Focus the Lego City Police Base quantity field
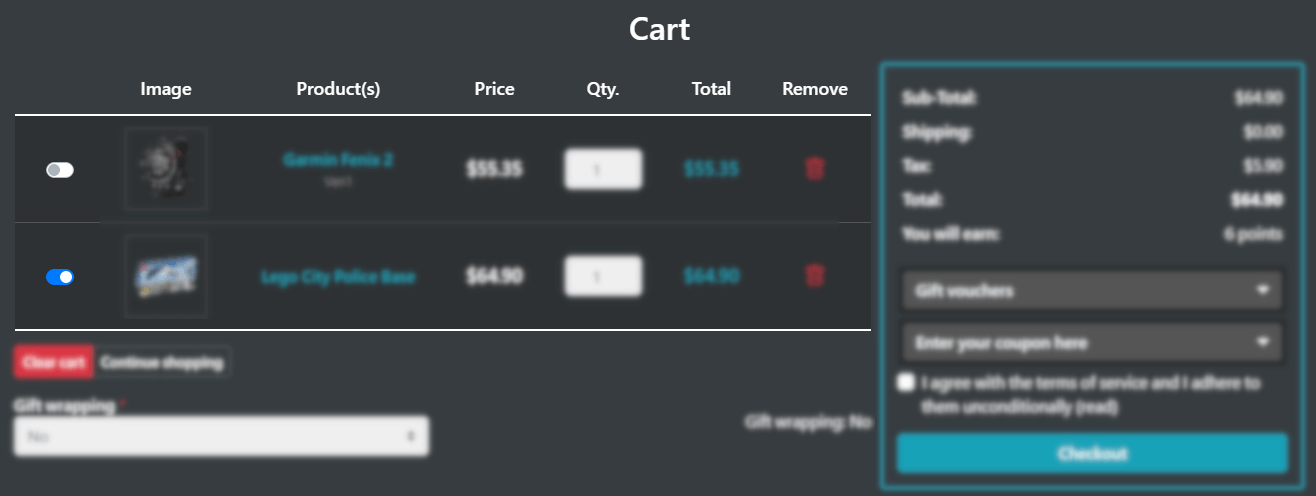Image resolution: width=1316 pixels, height=496 pixels. (x=603, y=277)
